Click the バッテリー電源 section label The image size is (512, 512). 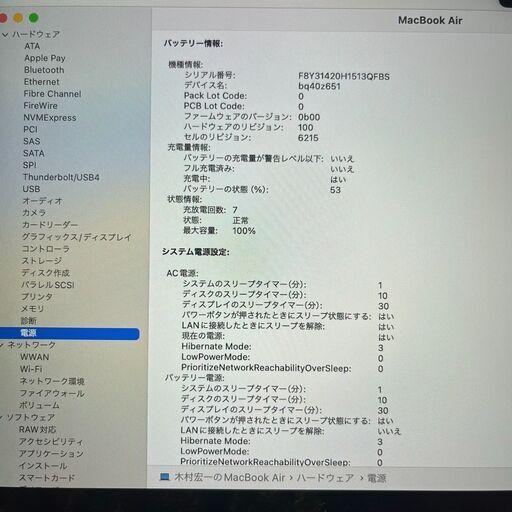coord(195,378)
